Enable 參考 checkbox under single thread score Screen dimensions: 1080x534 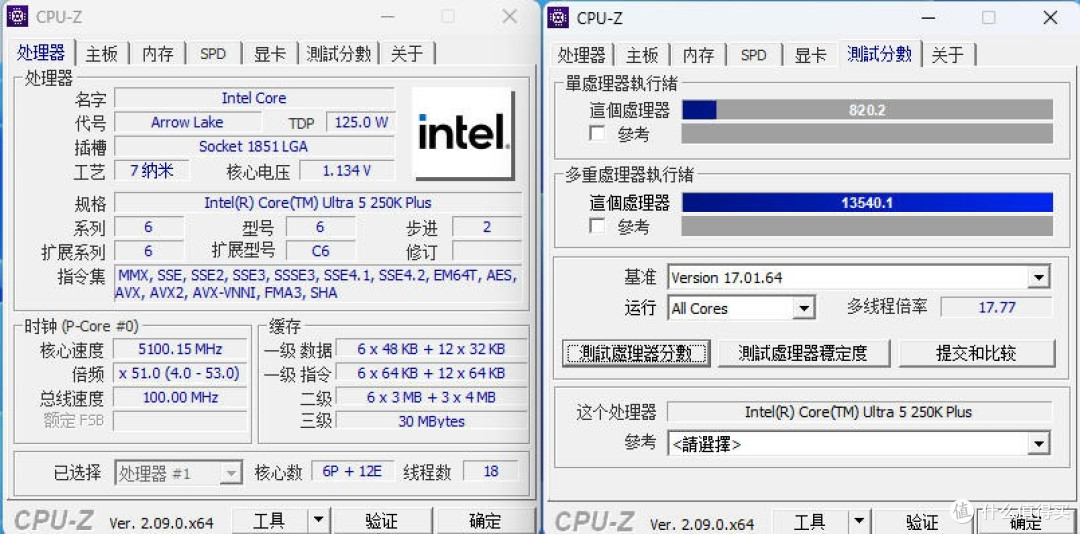pyautogui.click(x=597, y=134)
